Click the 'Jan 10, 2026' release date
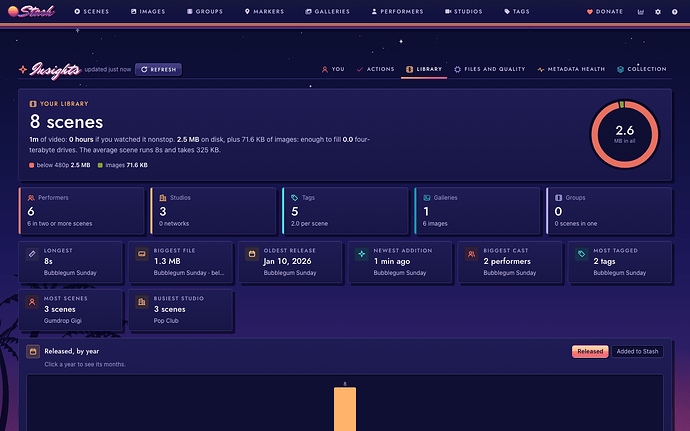 coord(287,262)
